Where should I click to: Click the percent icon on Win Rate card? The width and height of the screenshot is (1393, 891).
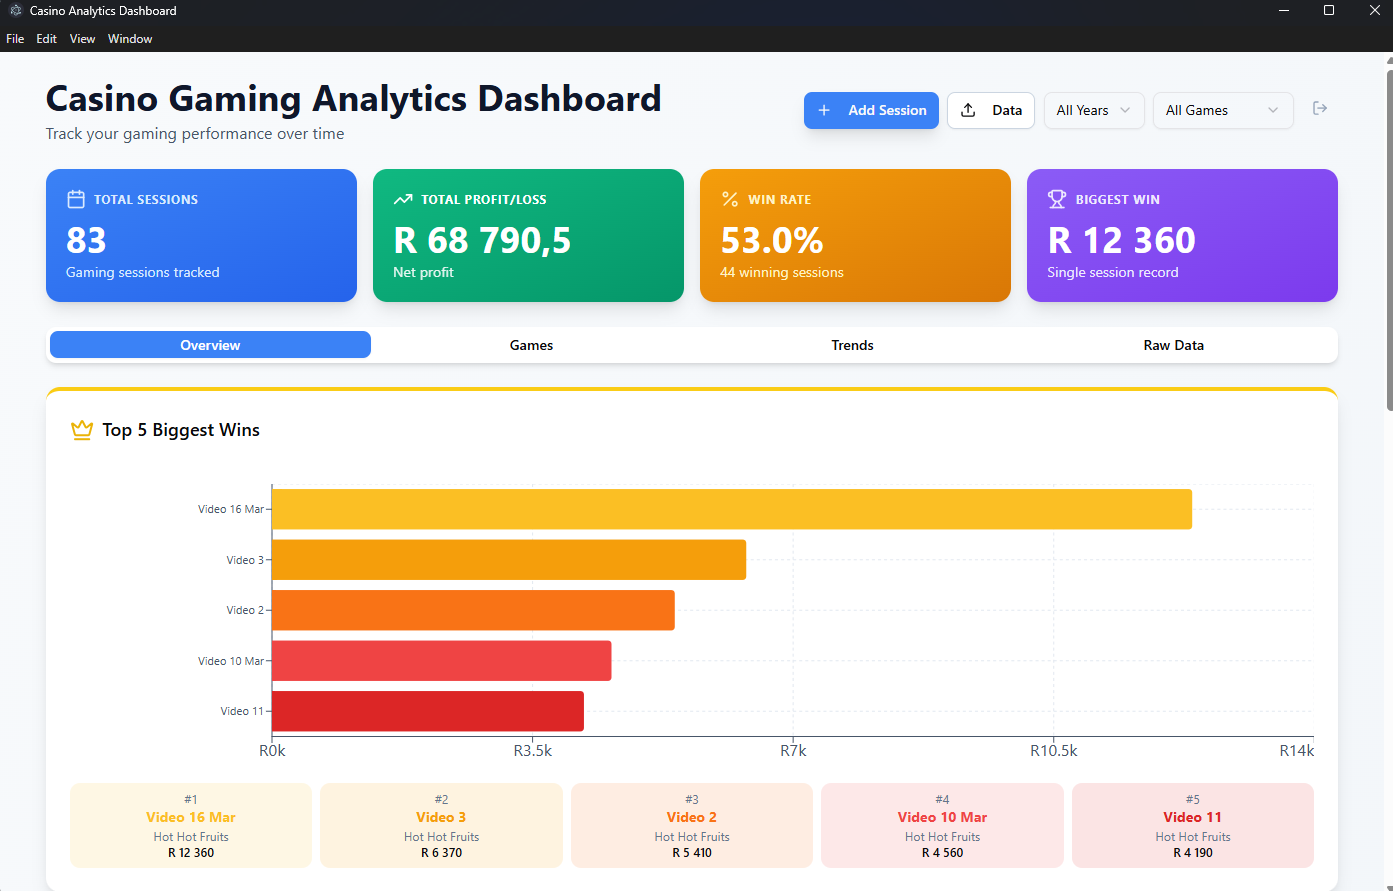(x=730, y=199)
